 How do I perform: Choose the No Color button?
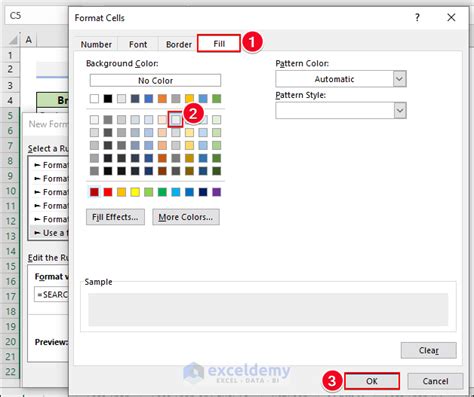pos(155,80)
